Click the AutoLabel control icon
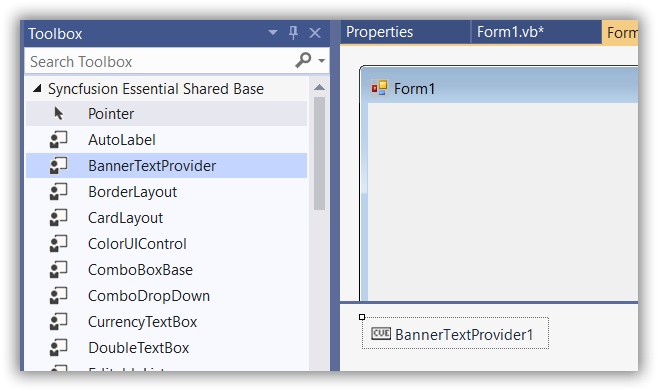Image resolution: width=658 pixels, height=391 pixels. (x=58, y=140)
